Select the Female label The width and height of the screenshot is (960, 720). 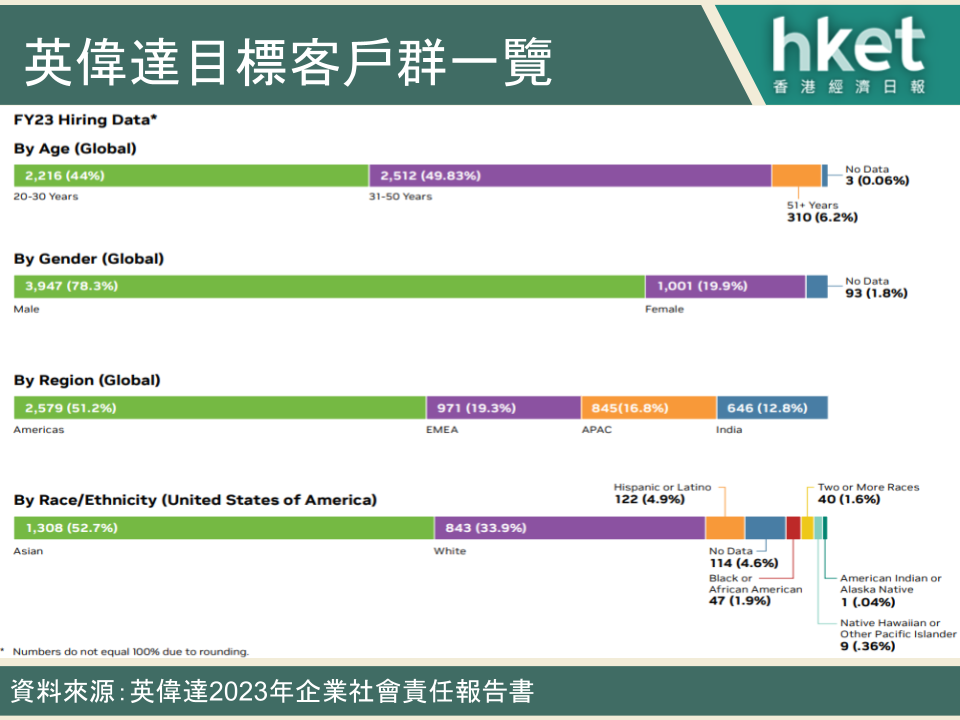click(x=664, y=309)
